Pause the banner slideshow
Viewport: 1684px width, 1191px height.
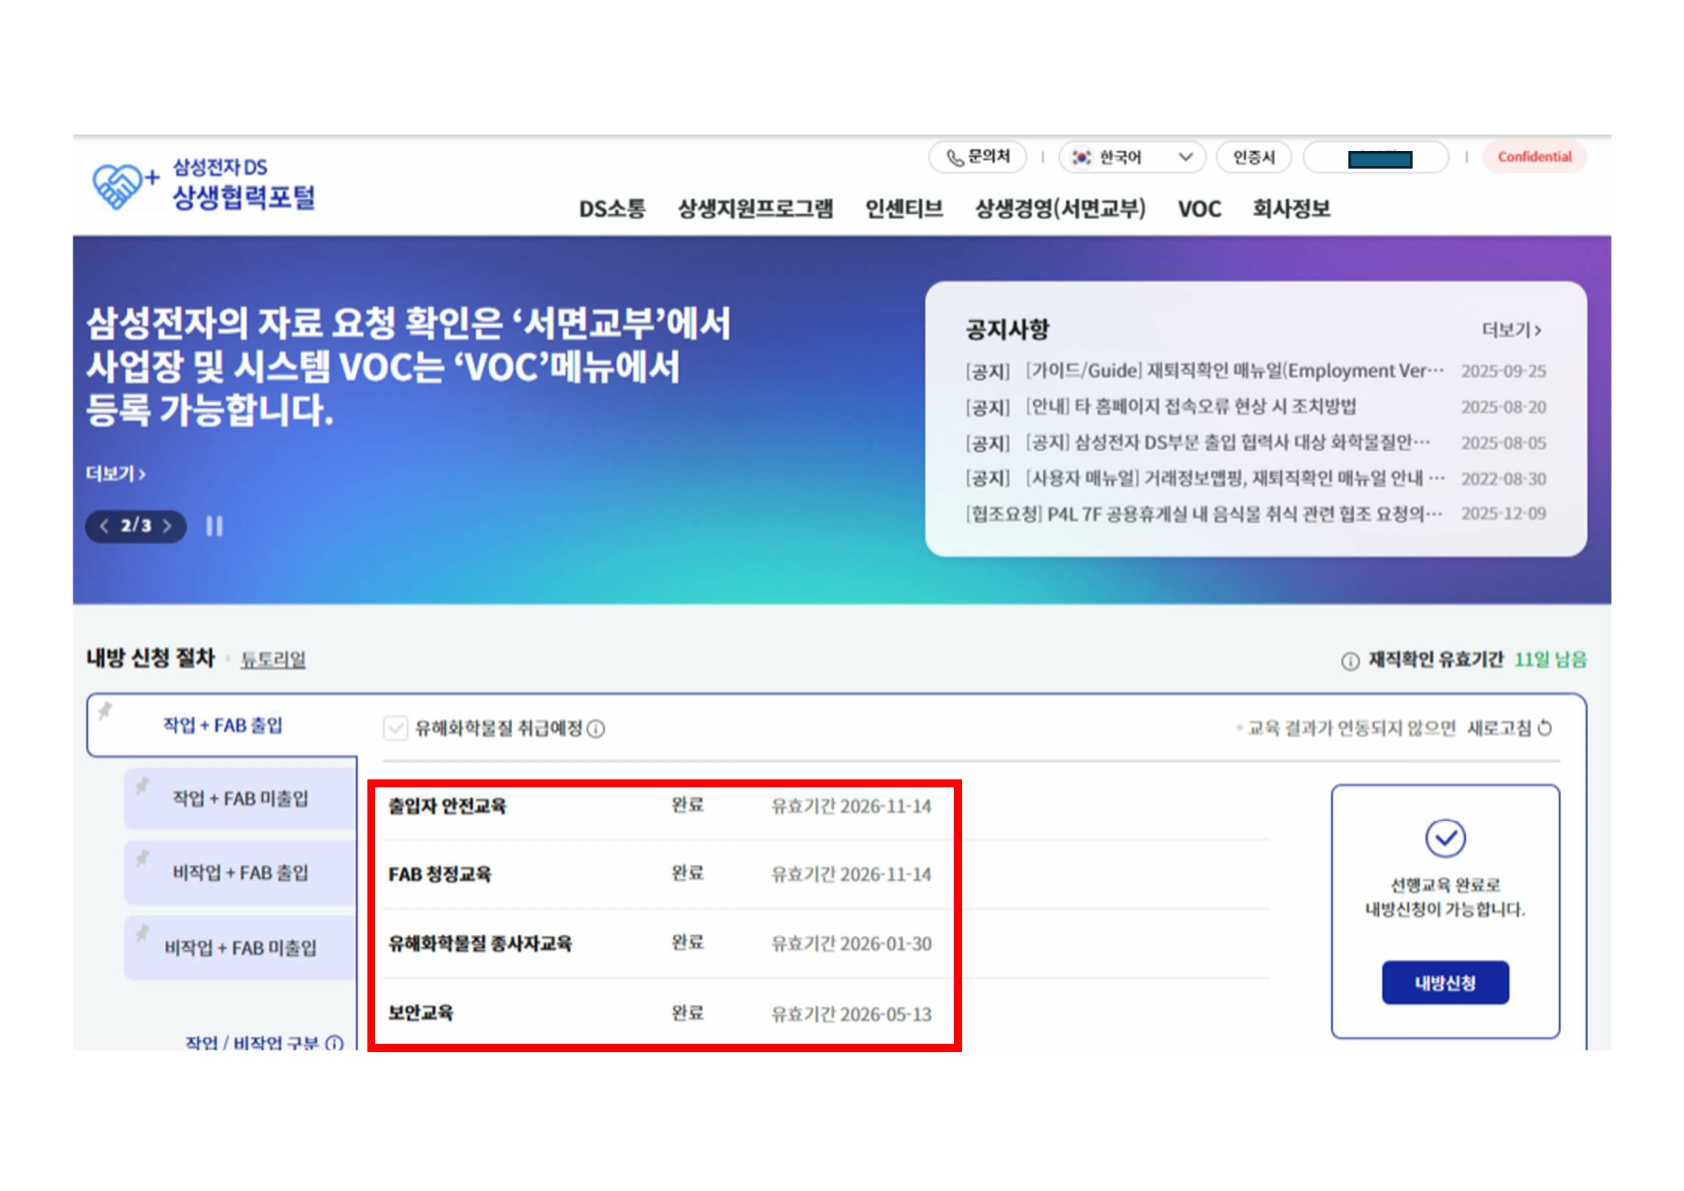click(x=214, y=526)
